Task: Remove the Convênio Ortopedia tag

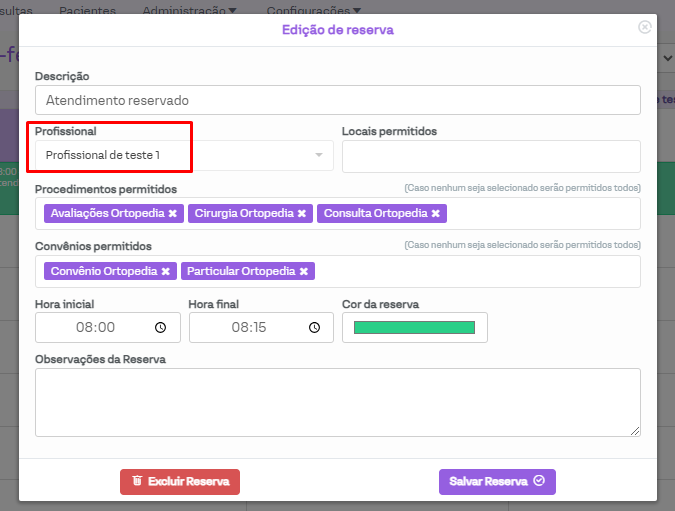Action: 166,272
